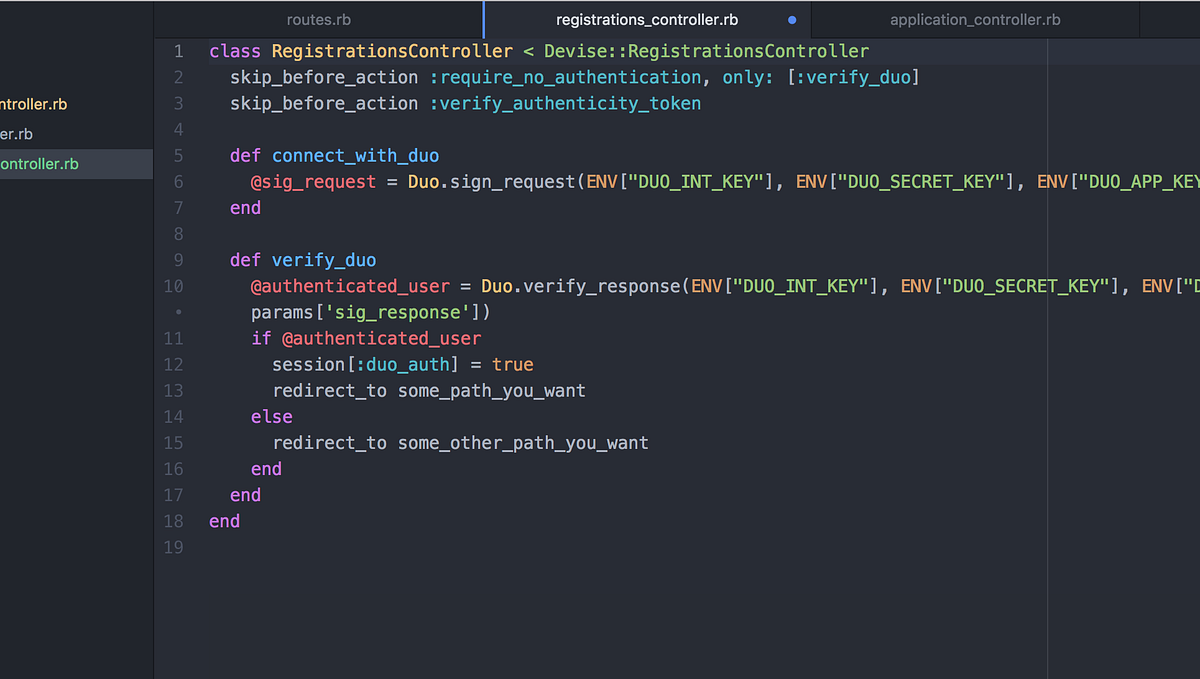Switch to the routes.rb tab

[318, 19]
